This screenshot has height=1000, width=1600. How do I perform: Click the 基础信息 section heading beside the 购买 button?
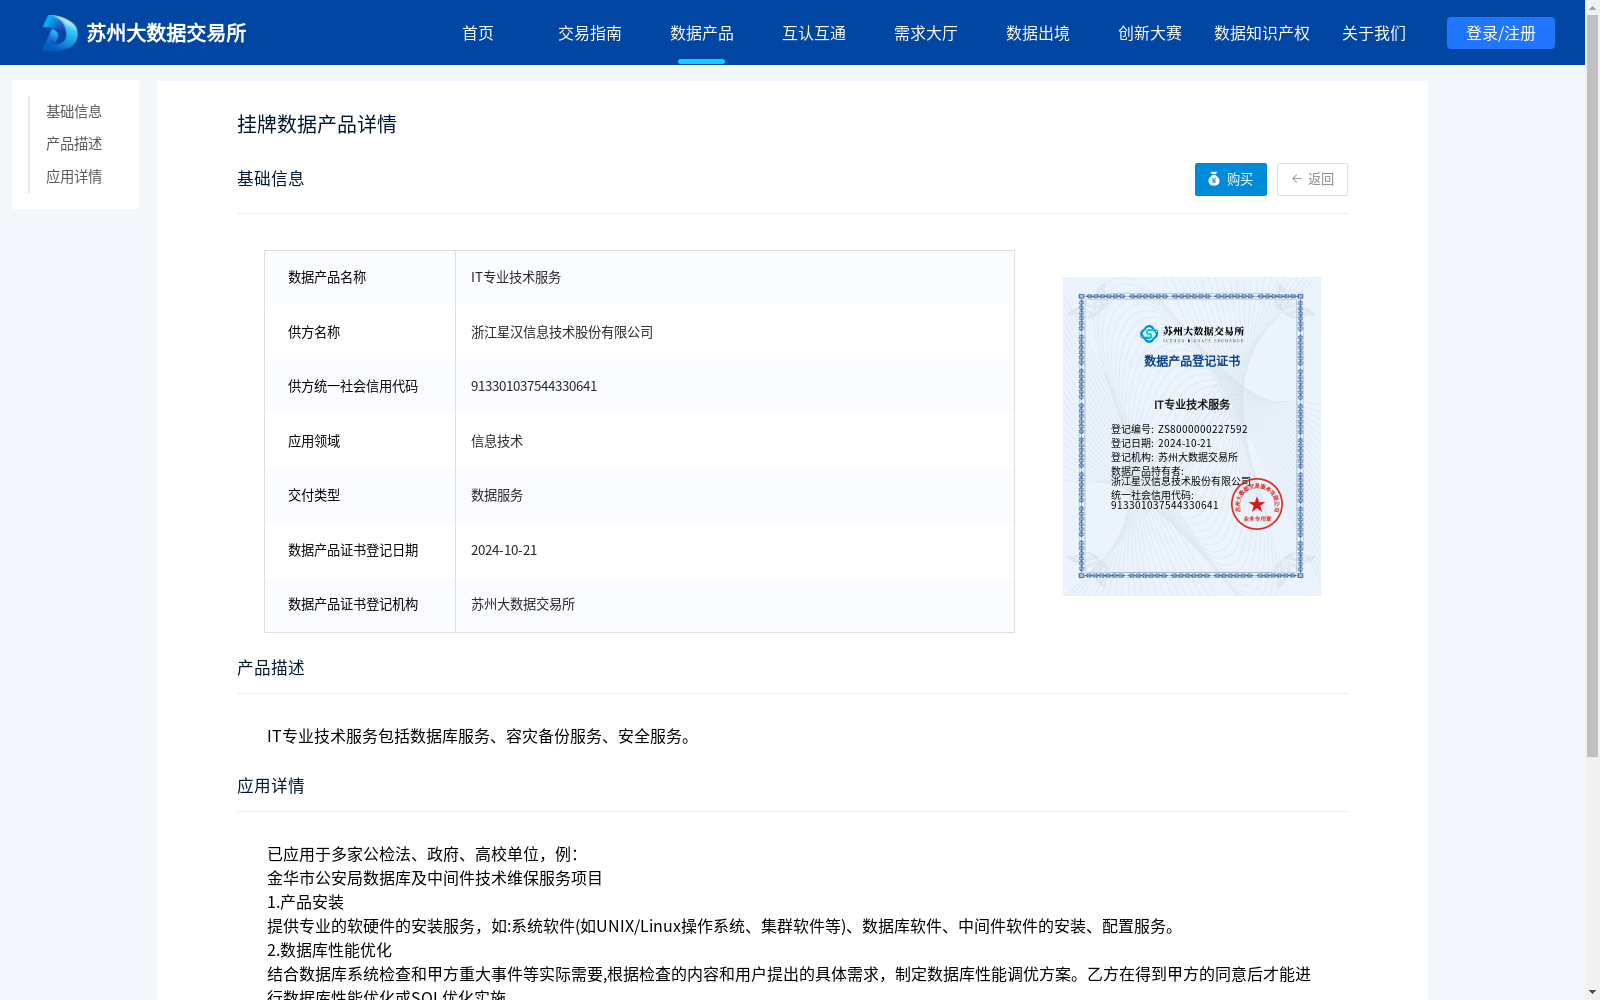(x=271, y=179)
